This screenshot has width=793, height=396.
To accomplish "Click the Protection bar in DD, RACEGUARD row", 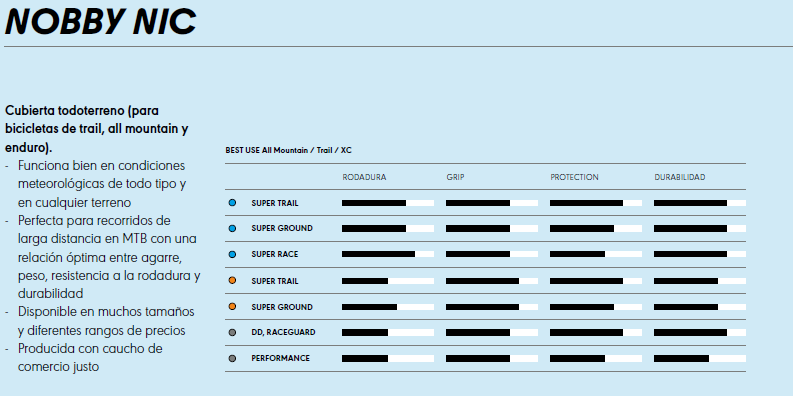I will click(596, 333).
